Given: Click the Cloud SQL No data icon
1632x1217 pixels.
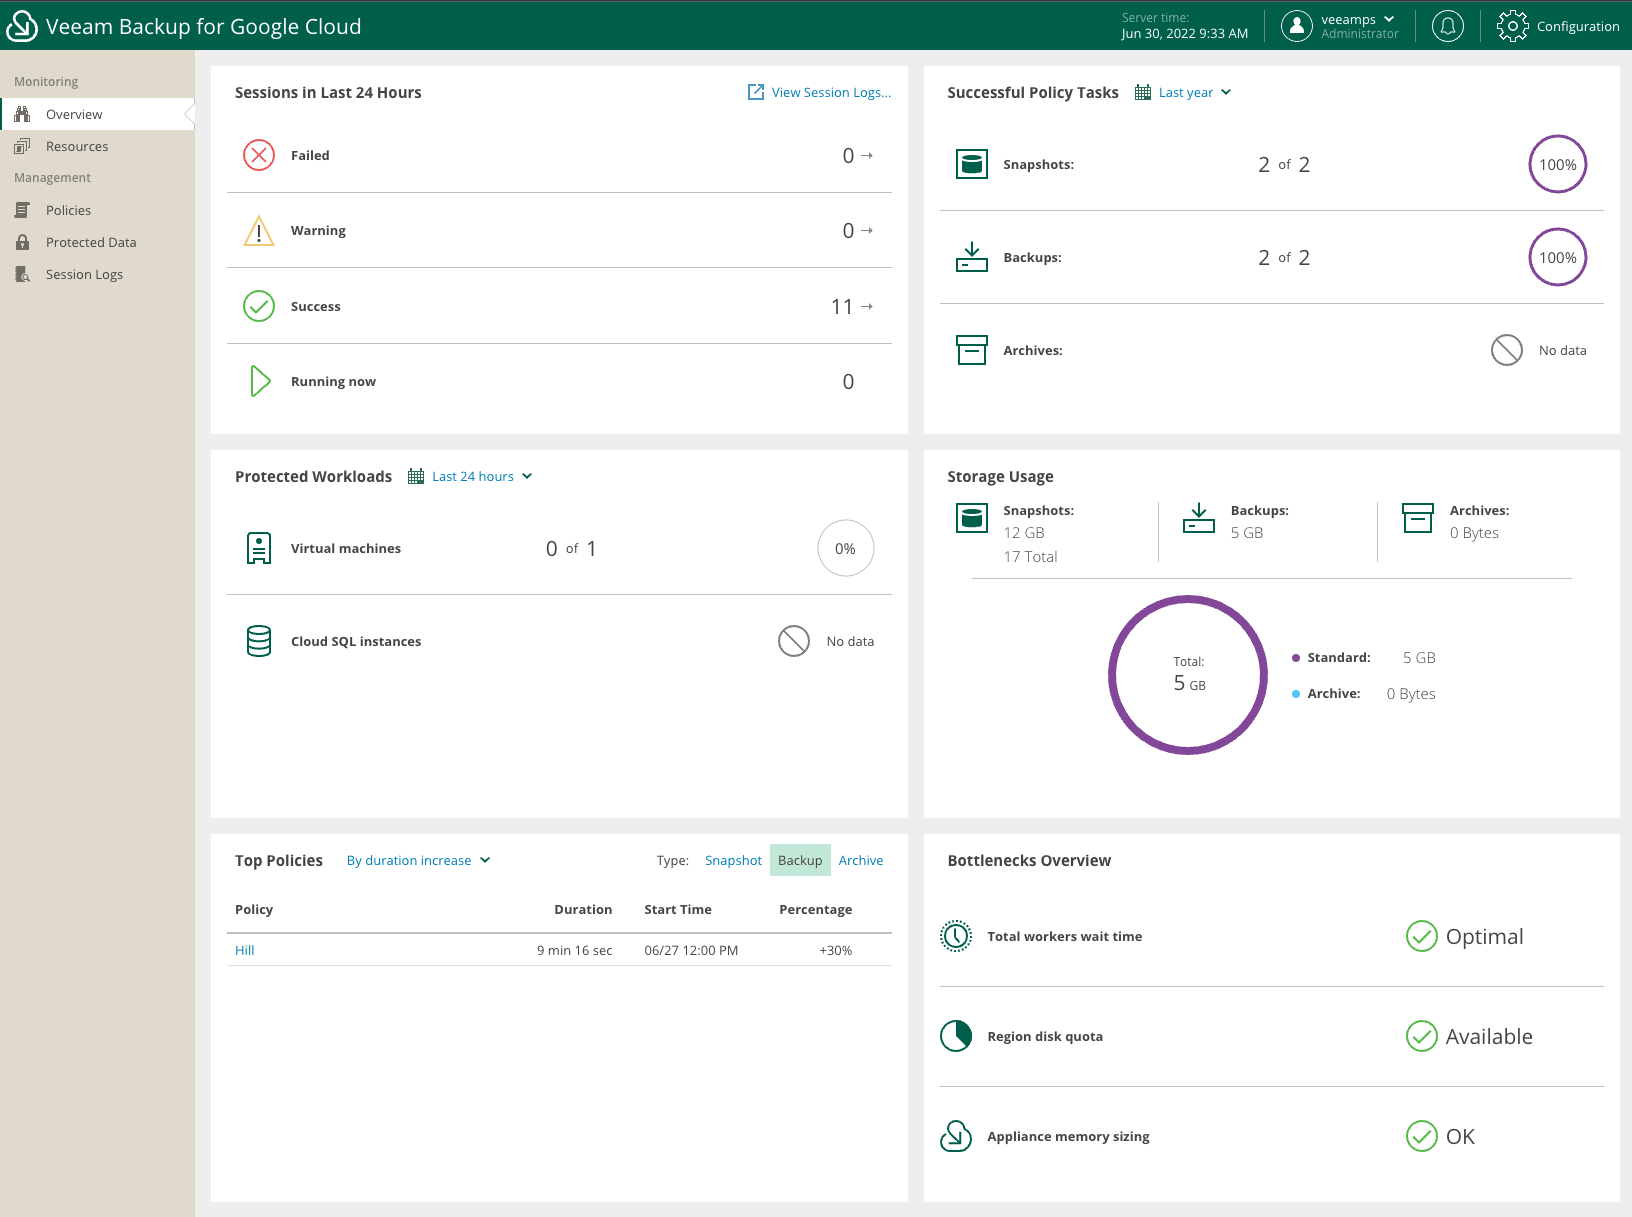Looking at the screenshot, I should click(794, 641).
